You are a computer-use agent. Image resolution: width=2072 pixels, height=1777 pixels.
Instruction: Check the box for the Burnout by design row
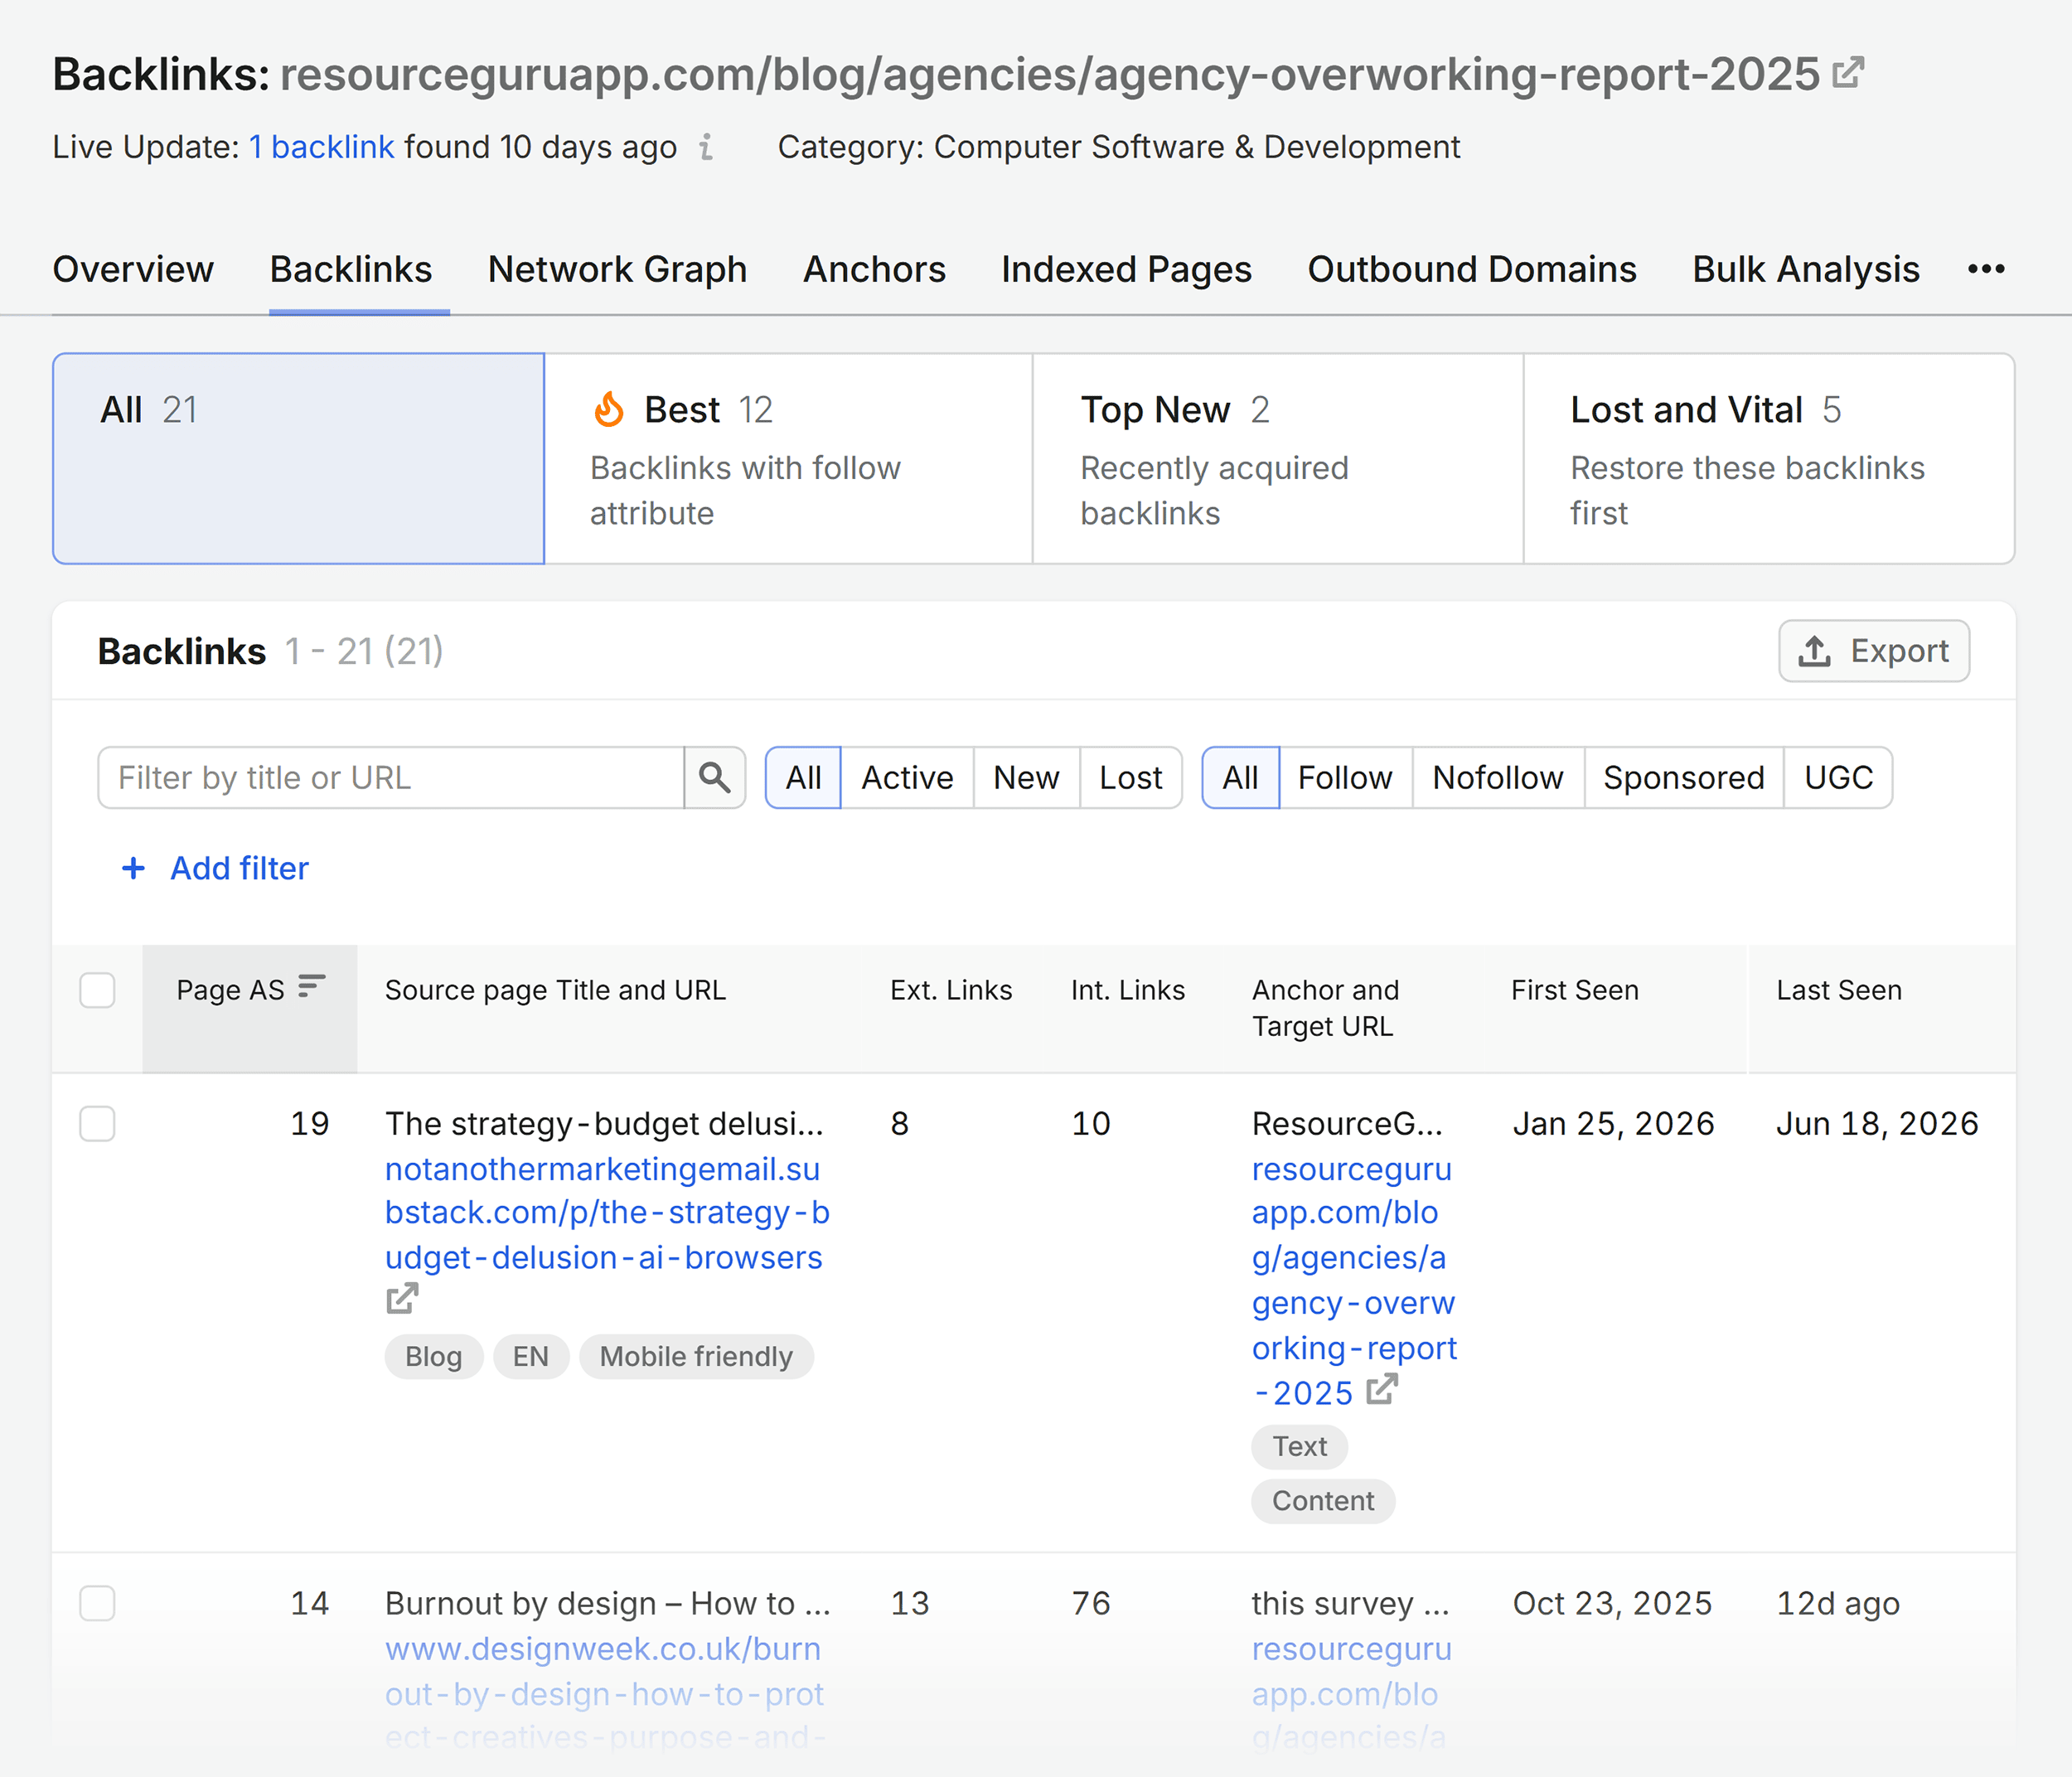click(97, 1603)
